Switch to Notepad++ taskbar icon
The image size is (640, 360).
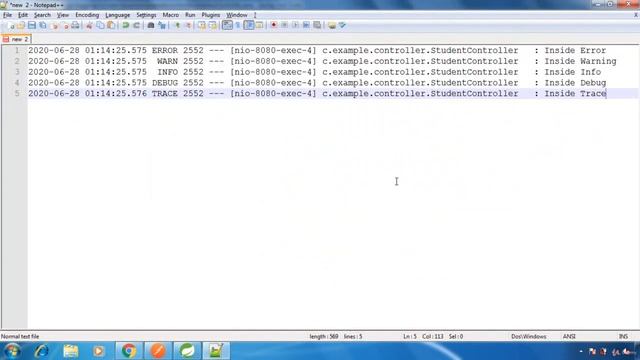click(x=216, y=351)
